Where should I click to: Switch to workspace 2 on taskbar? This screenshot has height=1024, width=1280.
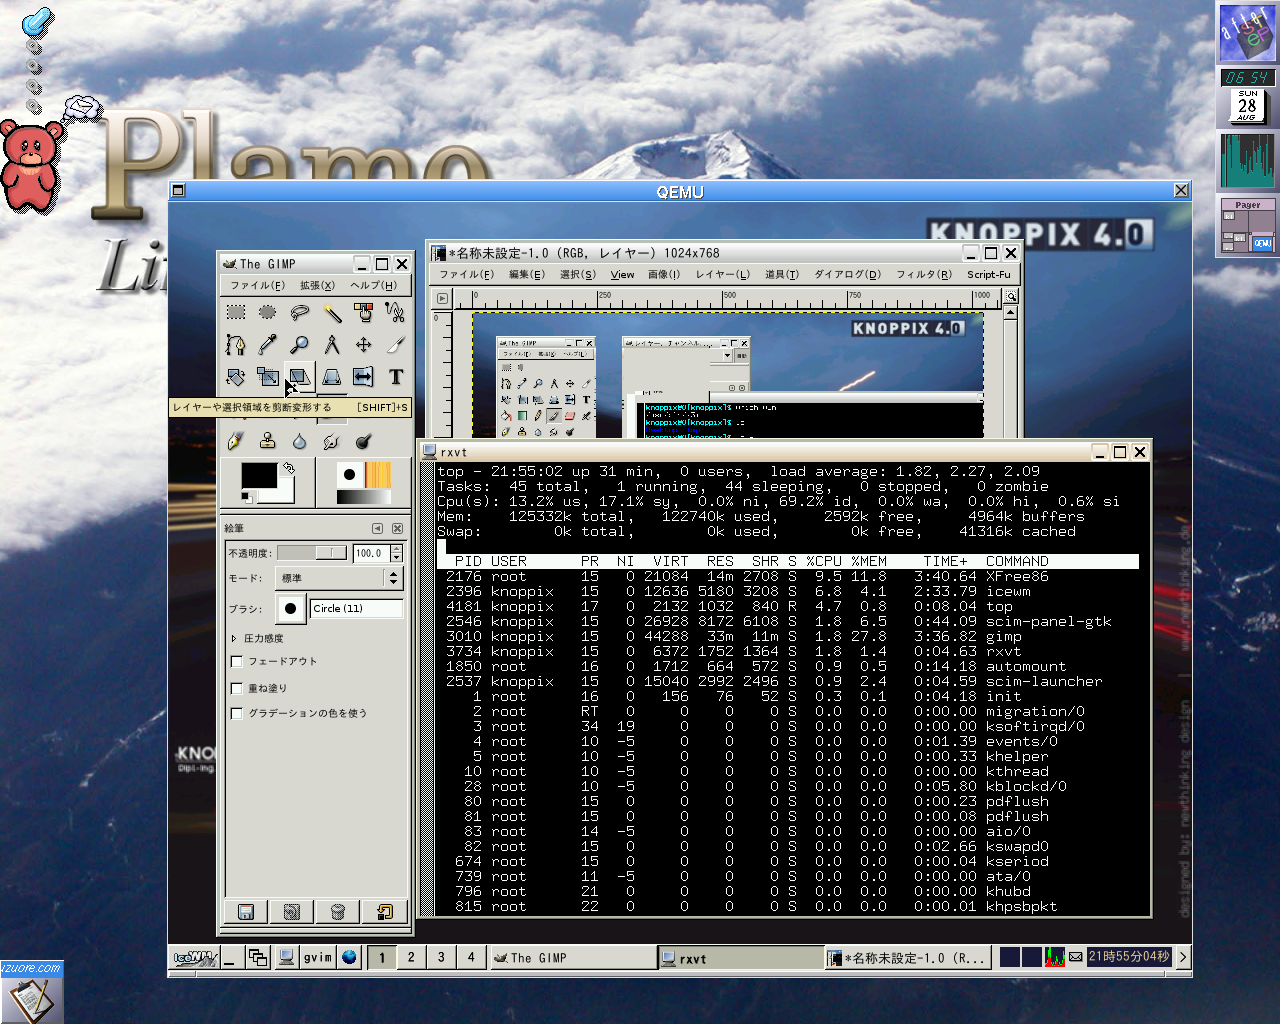[411, 957]
